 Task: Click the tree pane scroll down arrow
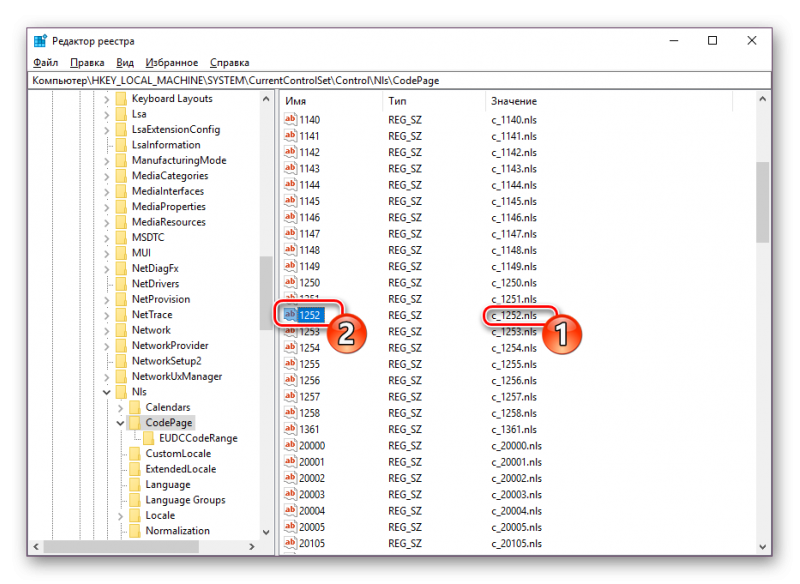[266, 532]
